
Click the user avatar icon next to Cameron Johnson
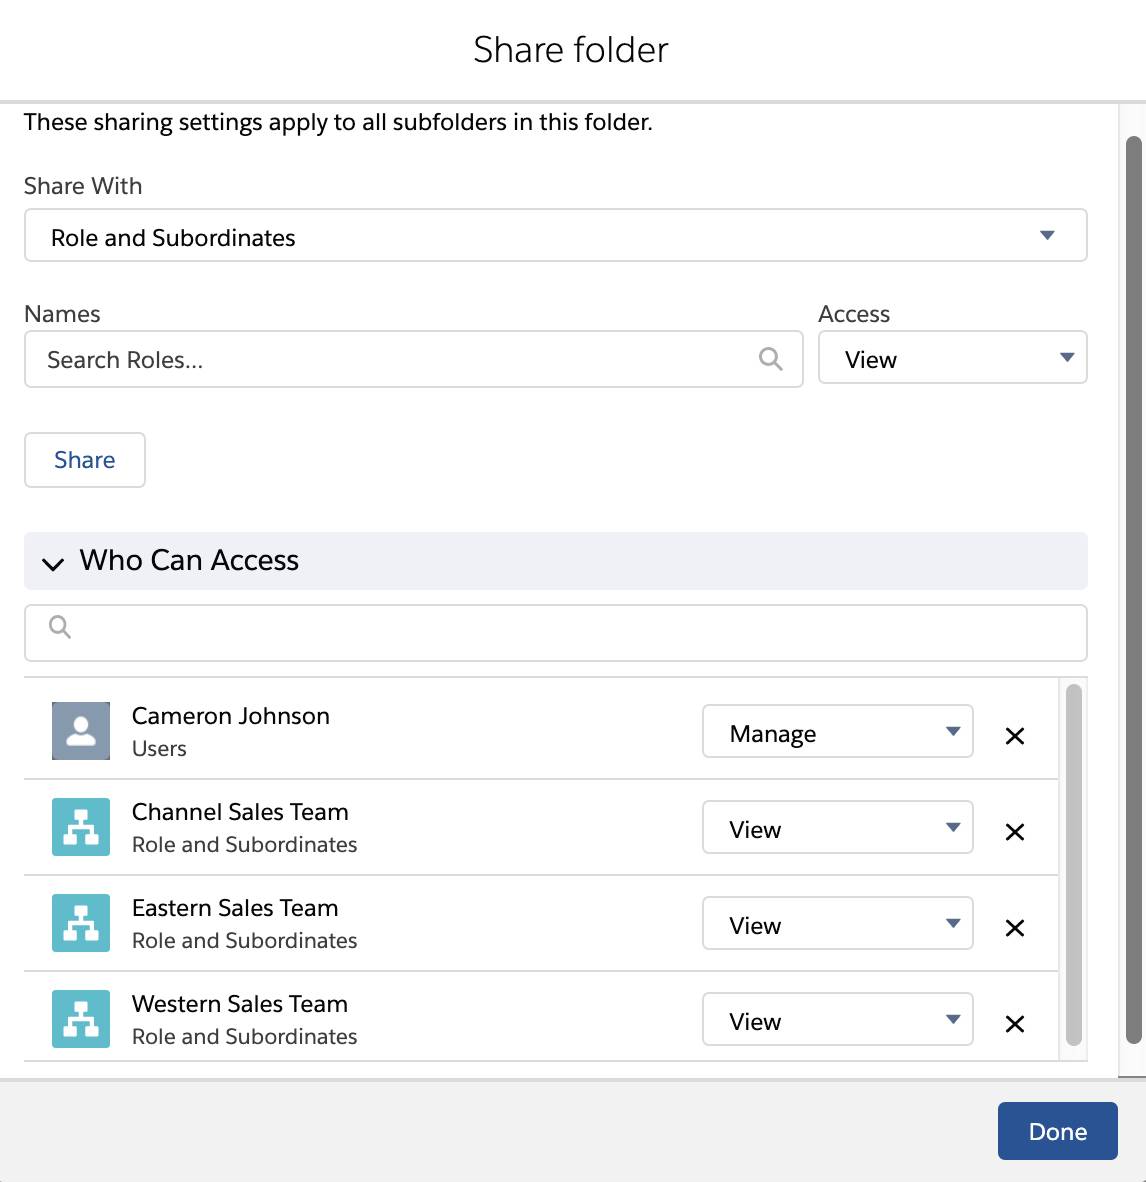tap(80, 731)
